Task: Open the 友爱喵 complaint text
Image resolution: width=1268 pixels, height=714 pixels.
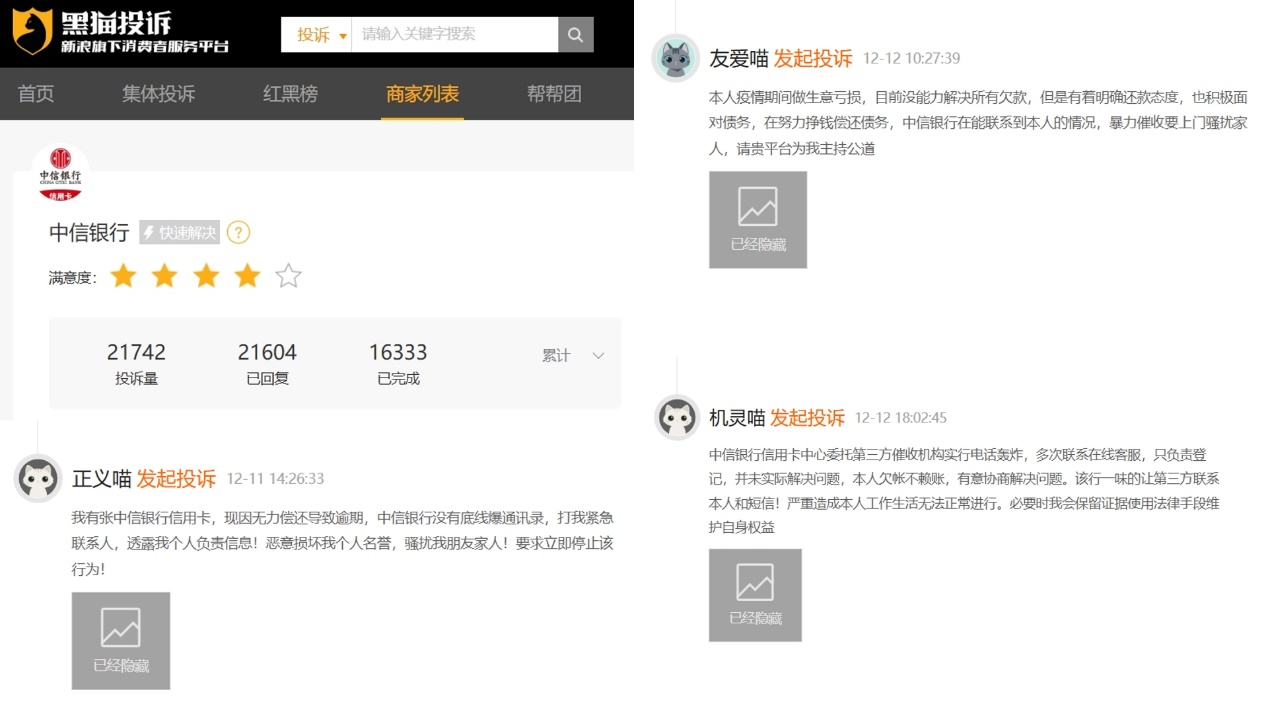Action: tap(979, 123)
